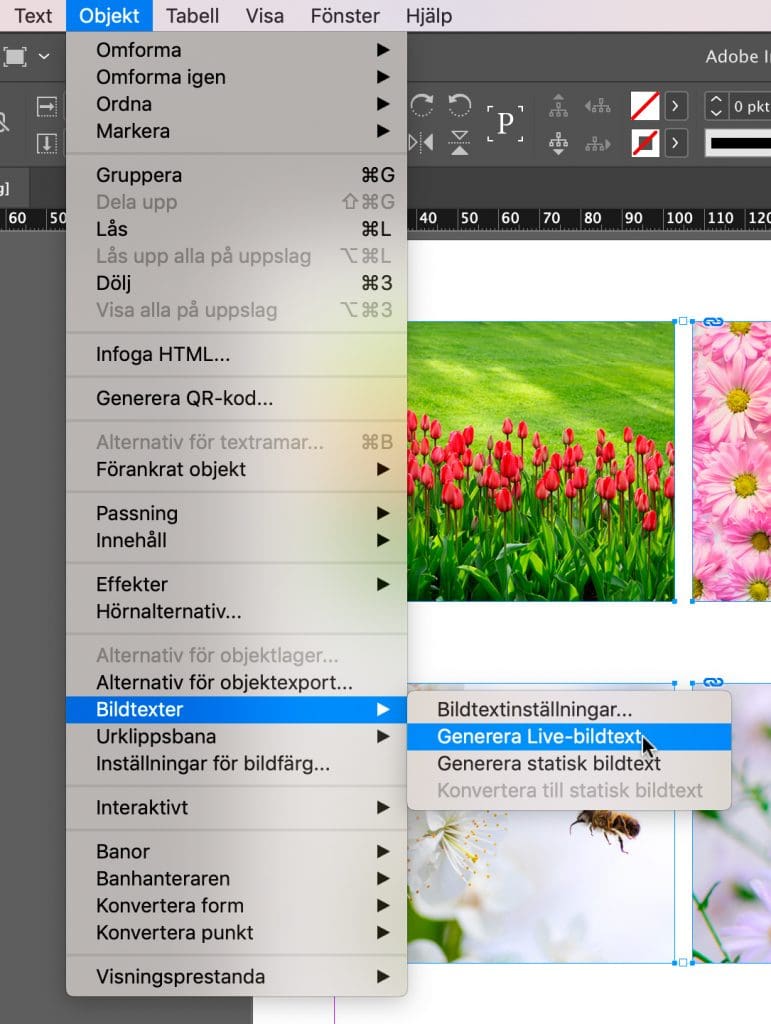Expand the Omforma igen submenu
The image size is (771, 1024).
tap(236, 77)
